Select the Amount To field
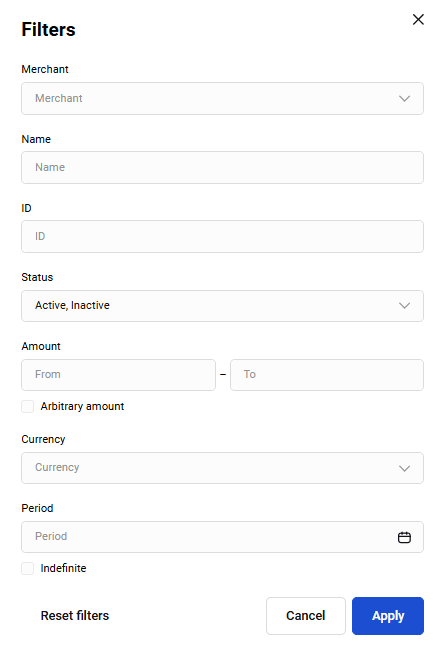 click(x=327, y=375)
